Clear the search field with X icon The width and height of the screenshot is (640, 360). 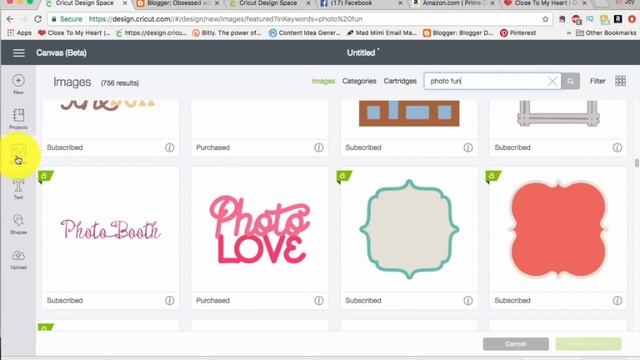(552, 81)
